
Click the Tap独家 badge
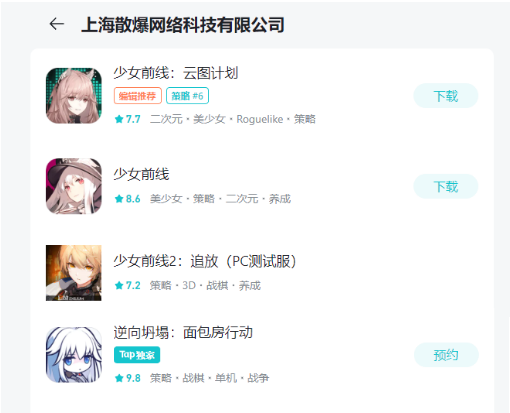click(x=137, y=355)
